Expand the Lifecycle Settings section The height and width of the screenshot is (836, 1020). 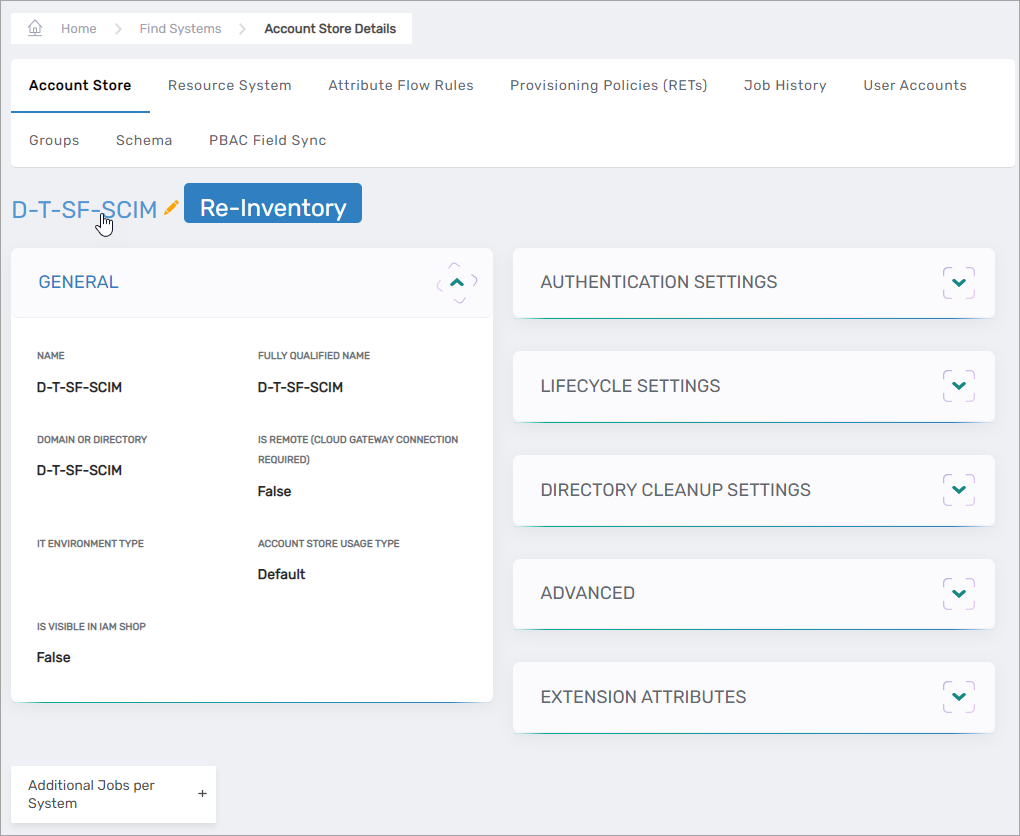point(958,386)
